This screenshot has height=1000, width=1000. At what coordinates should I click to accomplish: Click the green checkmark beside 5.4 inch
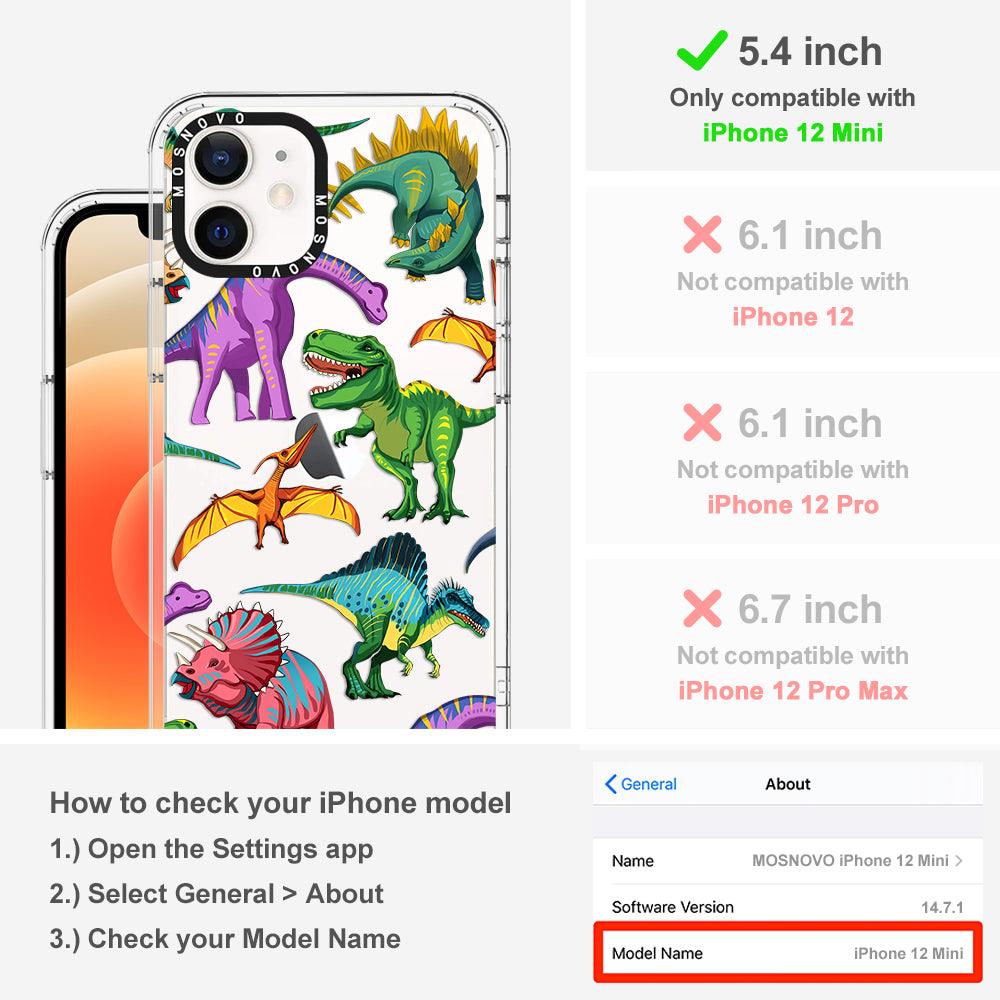[x=702, y=50]
